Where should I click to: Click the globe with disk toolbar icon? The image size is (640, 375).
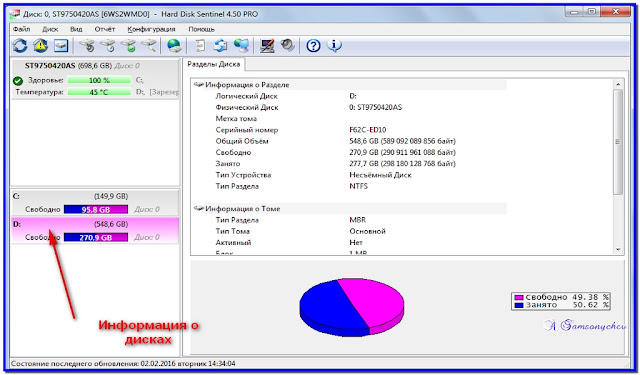click(x=174, y=45)
